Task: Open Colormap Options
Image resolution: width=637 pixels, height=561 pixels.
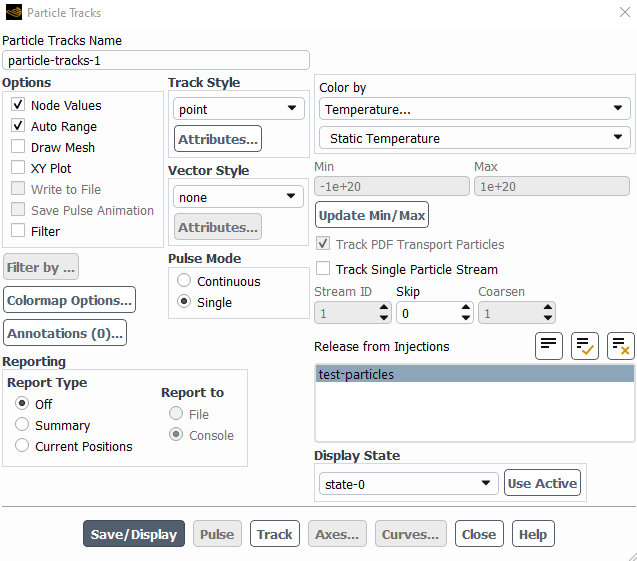Action: (x=69, y=300)
